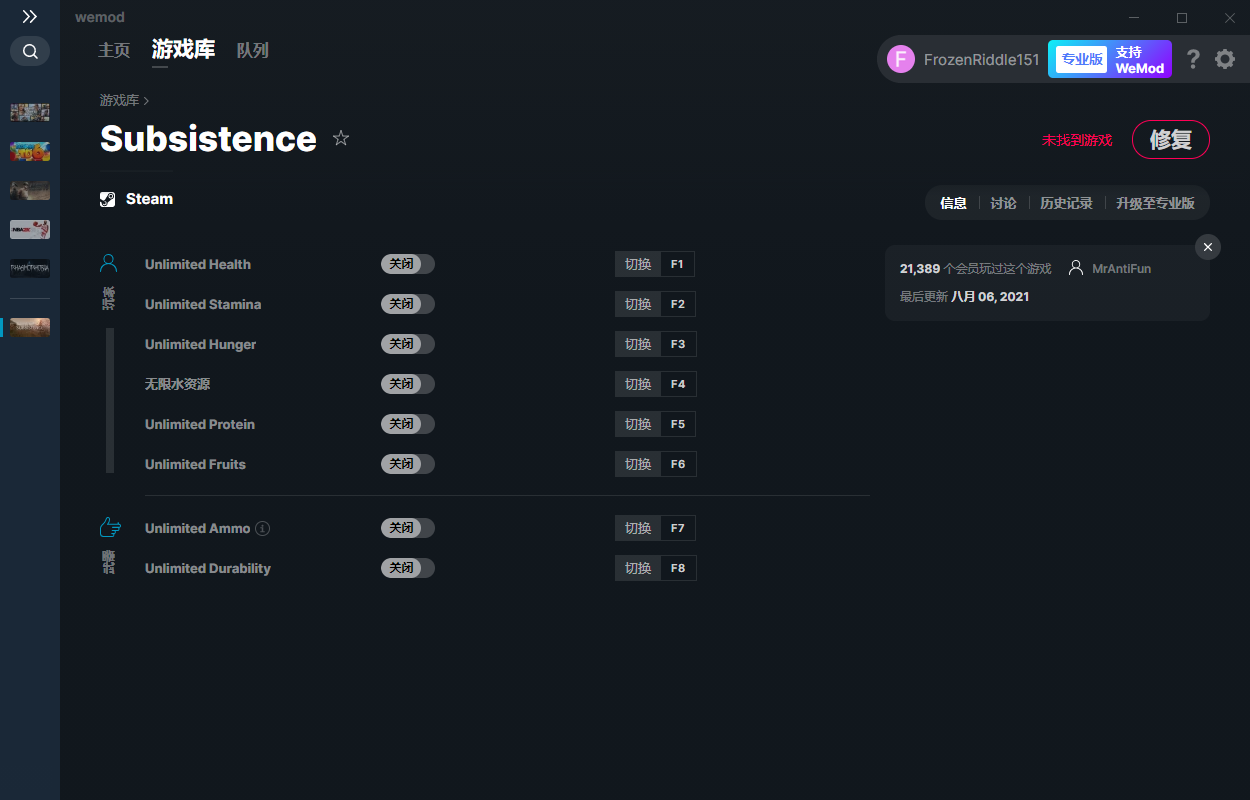Favorite Subsistence with the star icon
The image size is (1250, 800).
coord(341,138)
